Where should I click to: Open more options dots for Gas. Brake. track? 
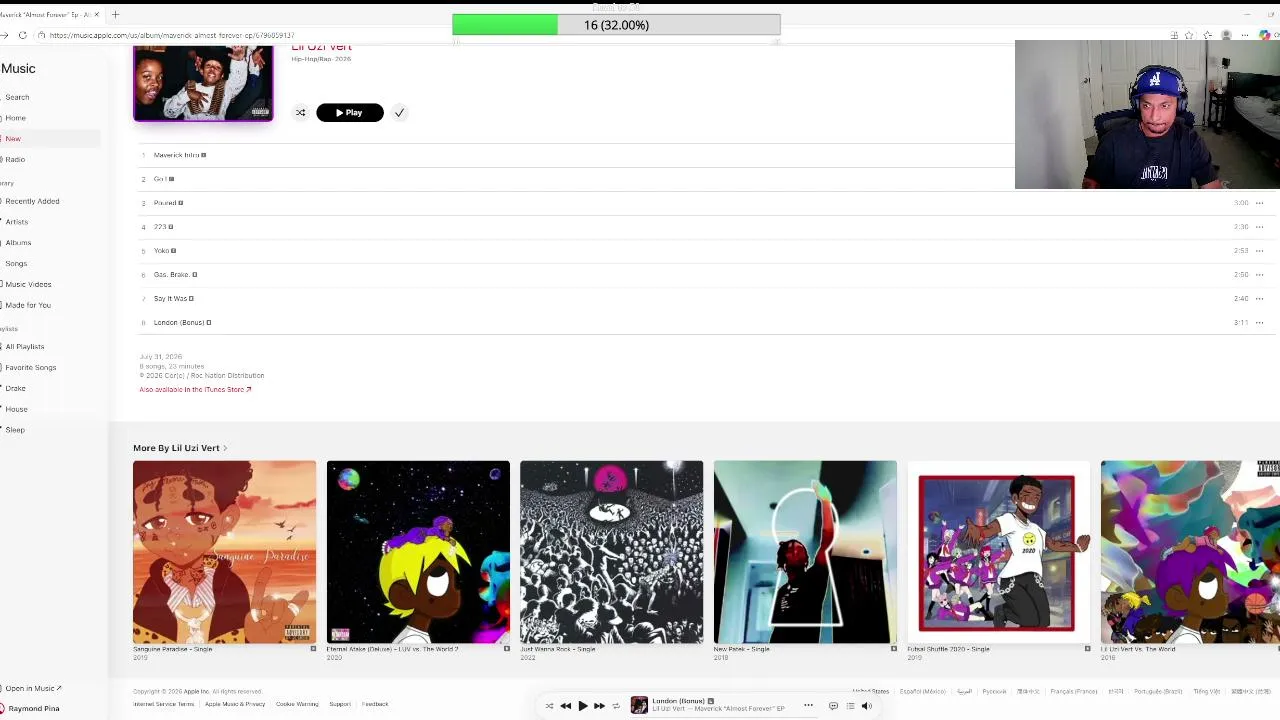[1259, 275]
